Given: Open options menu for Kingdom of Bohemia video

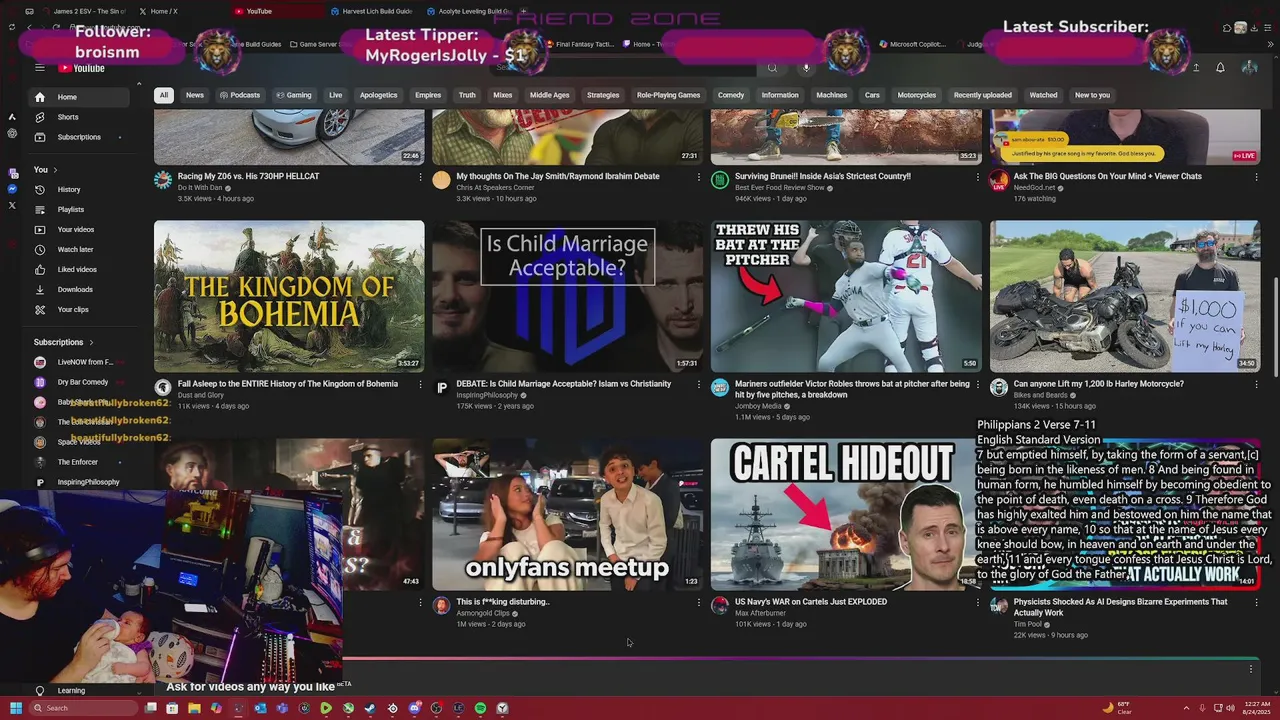Looking at the screenshot, I should point(420,385).
